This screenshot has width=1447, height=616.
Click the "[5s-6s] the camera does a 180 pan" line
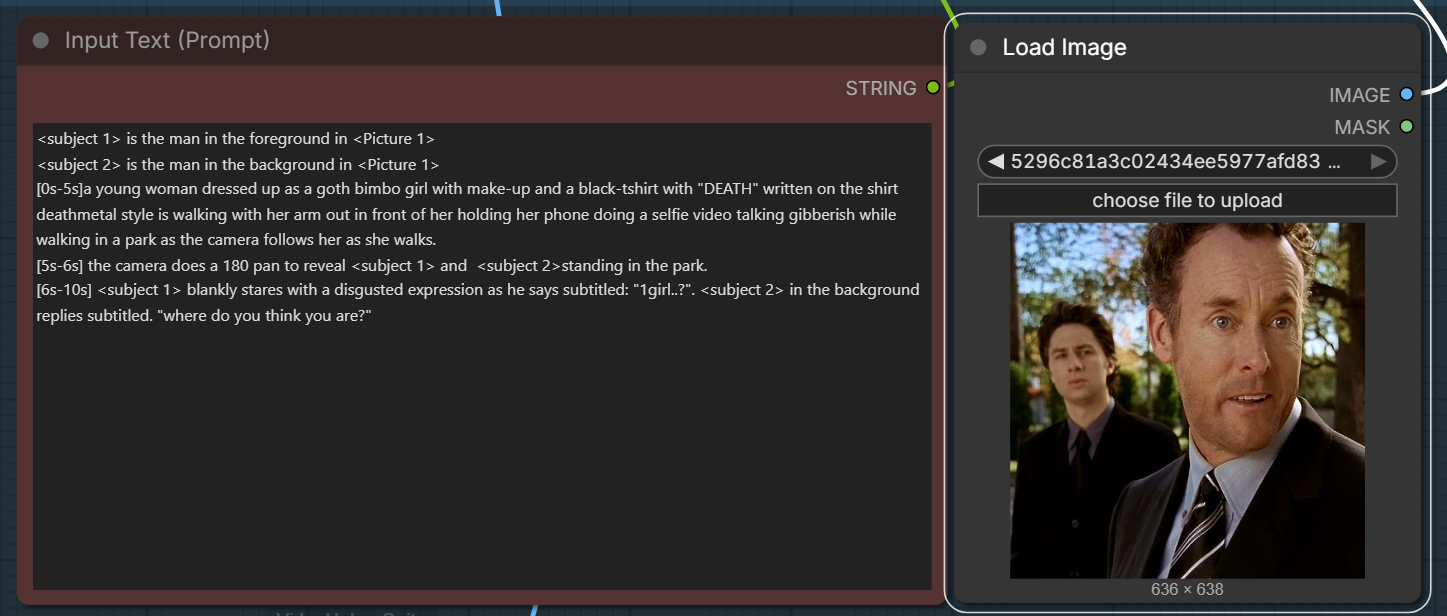(372, 265)
